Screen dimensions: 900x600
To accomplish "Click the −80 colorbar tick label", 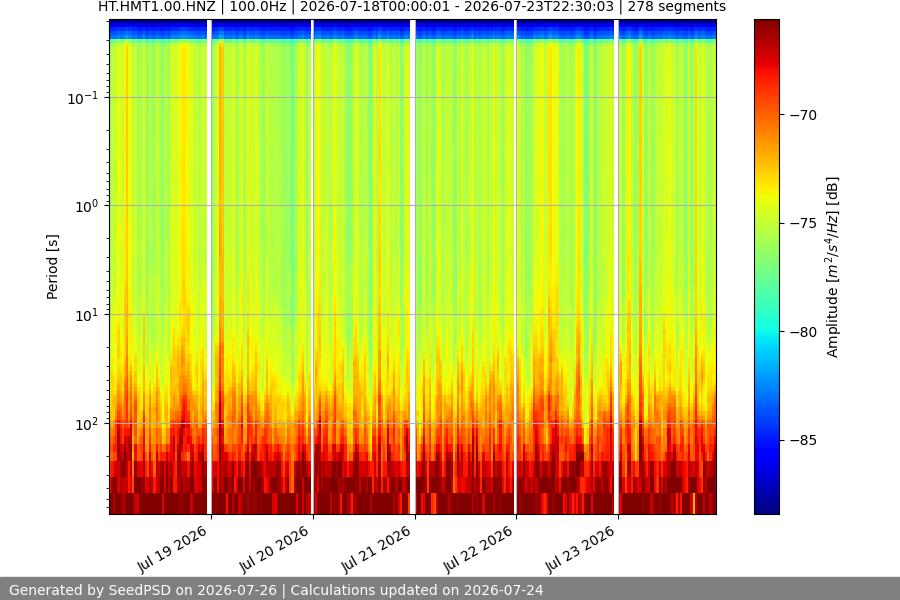I will click(803, 332).
